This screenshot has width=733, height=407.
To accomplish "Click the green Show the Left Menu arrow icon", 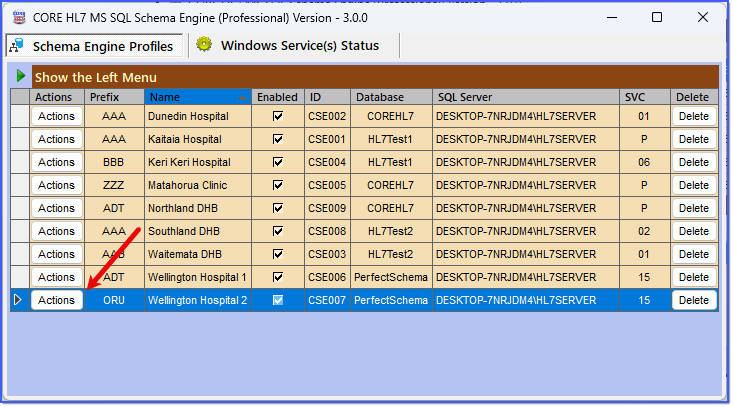I will coord(20,76).
